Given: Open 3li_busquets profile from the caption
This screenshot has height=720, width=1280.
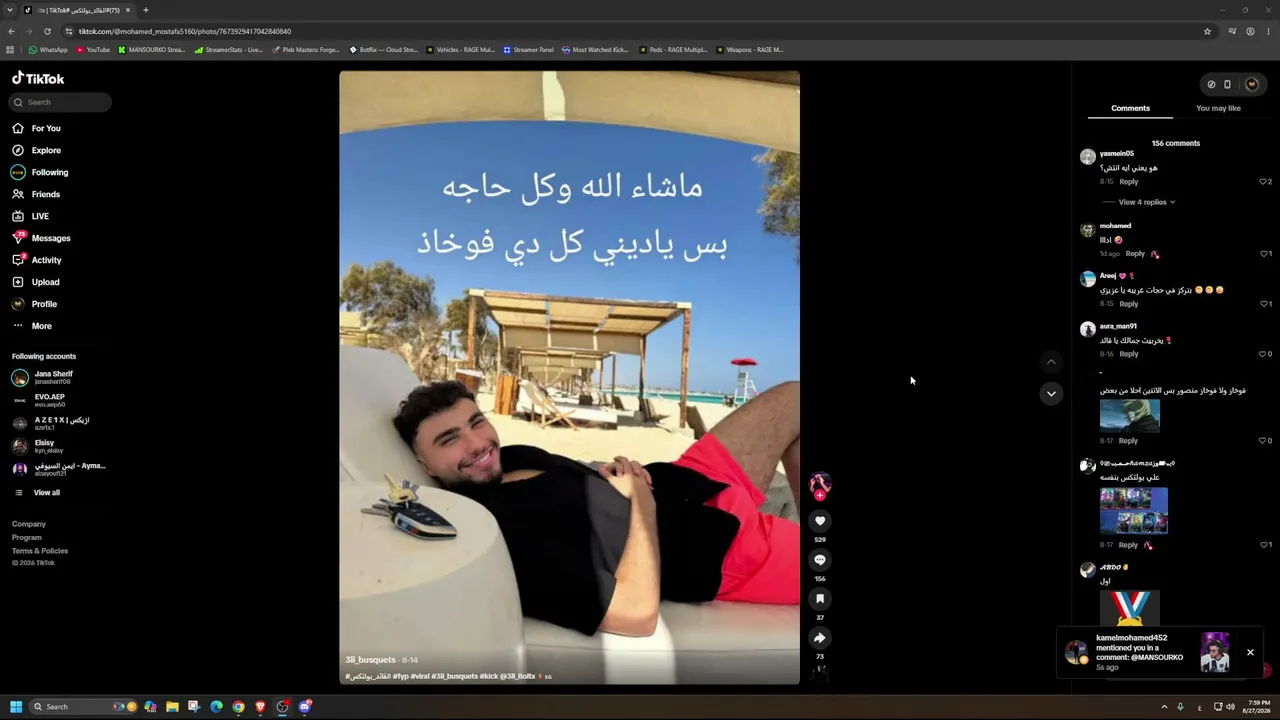Looking at the screenshot, I should [370, 660].
